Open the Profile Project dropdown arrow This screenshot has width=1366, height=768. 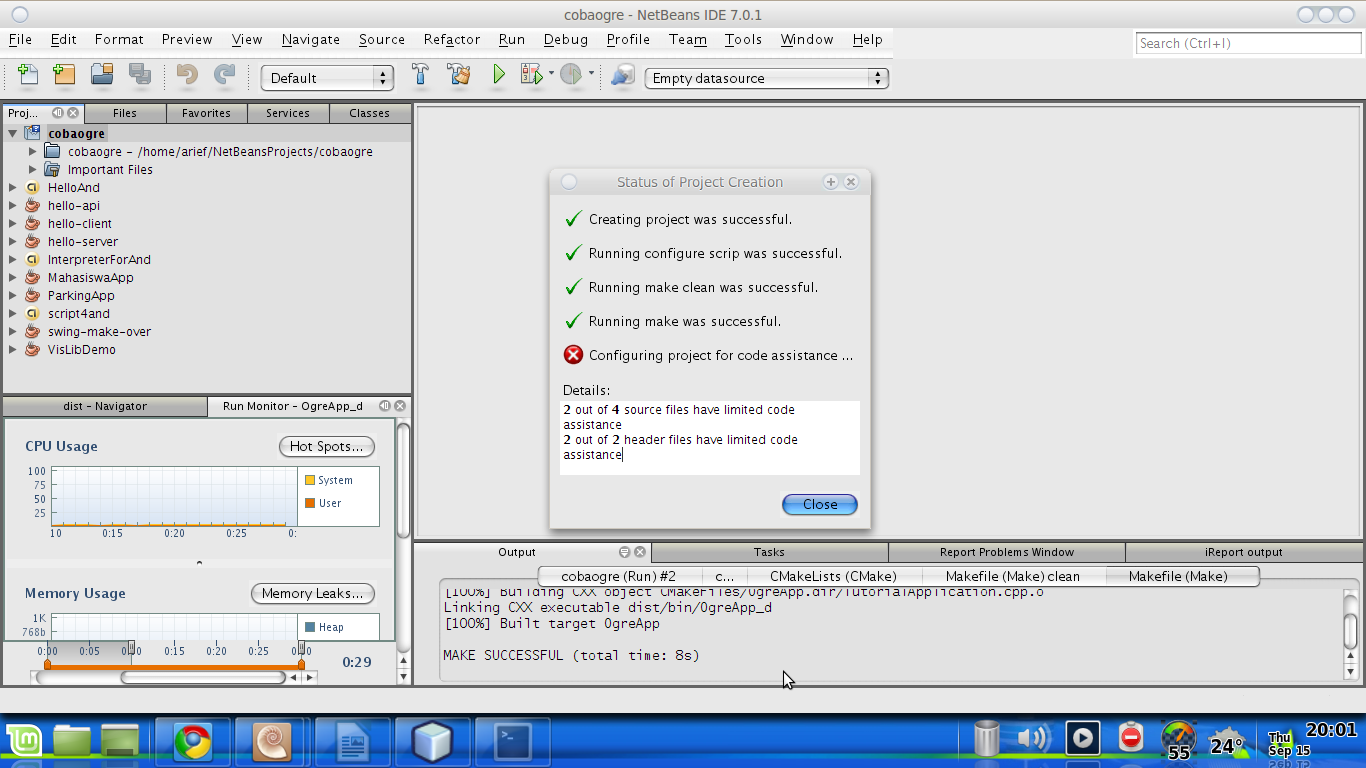[x=591, y=73]
